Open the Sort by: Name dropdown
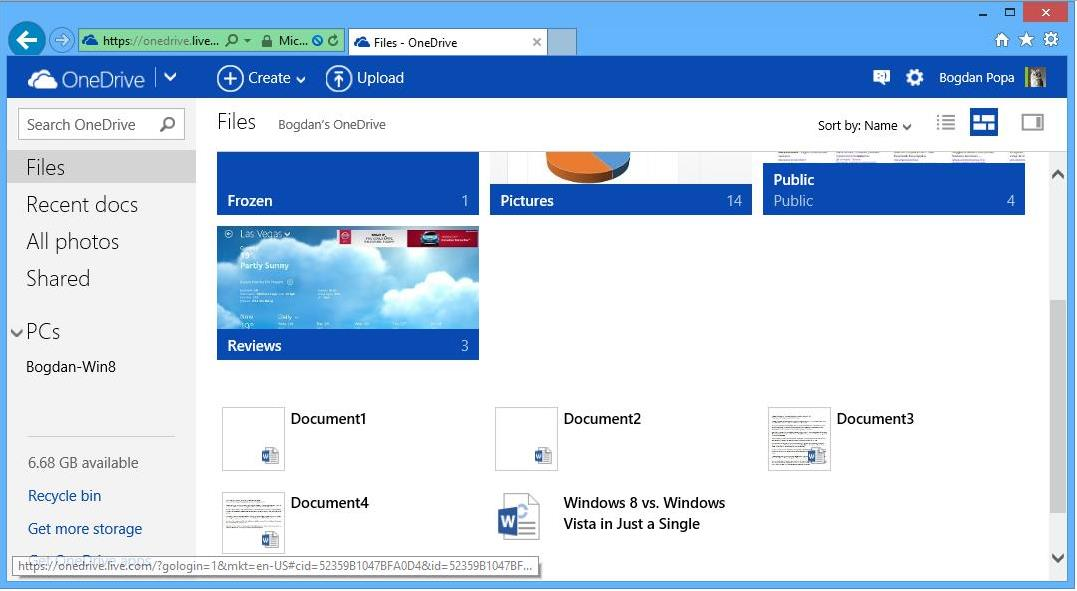 coord(864,126)
